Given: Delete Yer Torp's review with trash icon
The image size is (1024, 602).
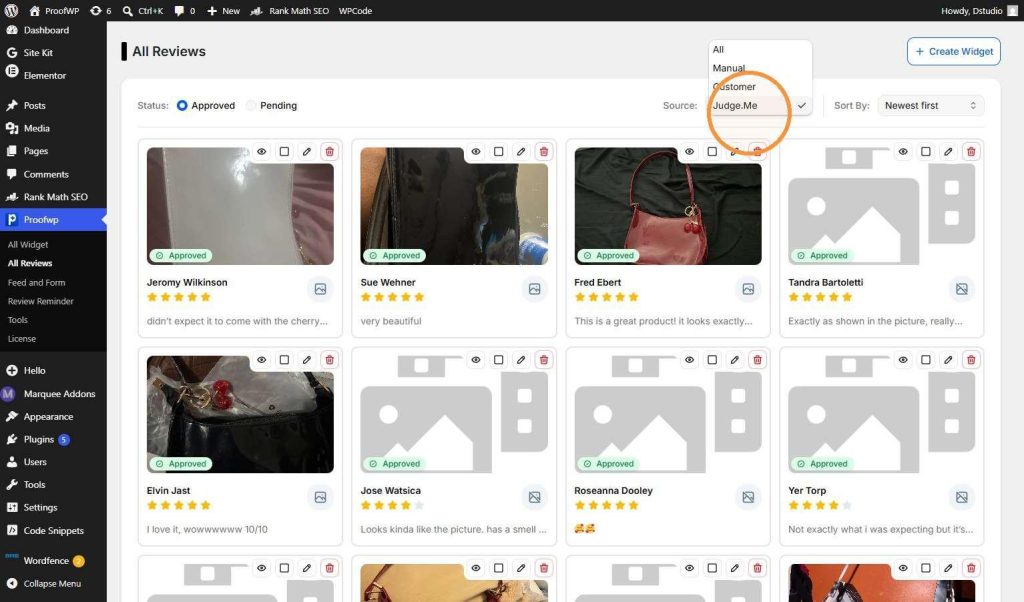Looking at the screenshot, I should pyautogui.click(x=971, y=360).
